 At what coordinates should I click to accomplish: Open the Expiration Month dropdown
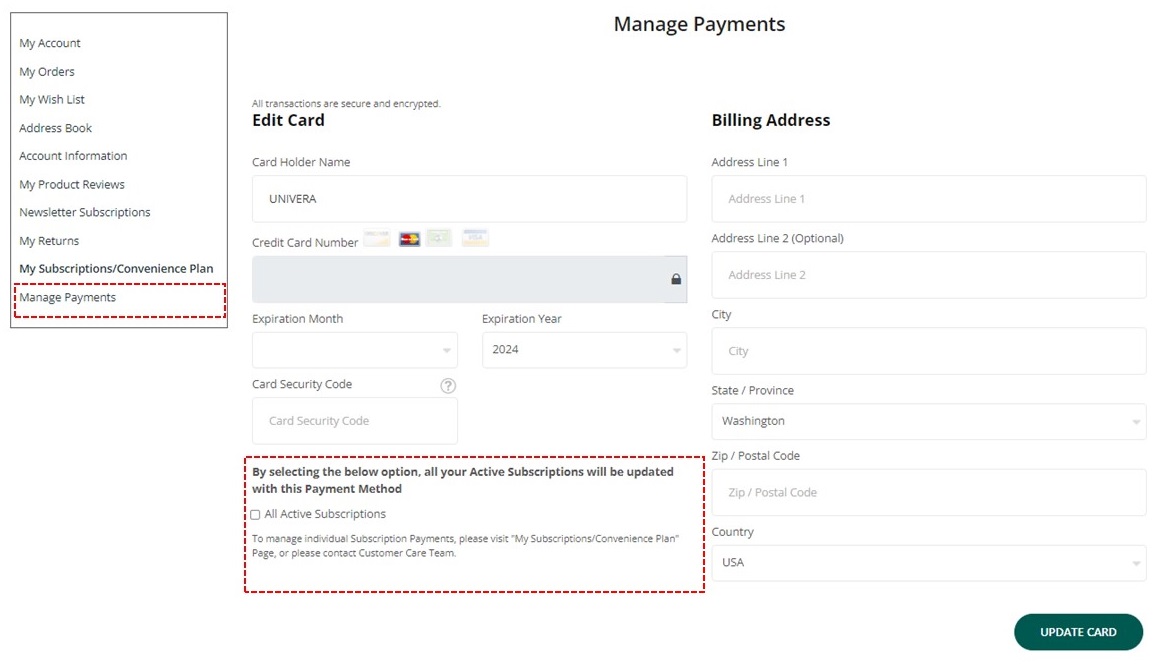pos(355,350)
